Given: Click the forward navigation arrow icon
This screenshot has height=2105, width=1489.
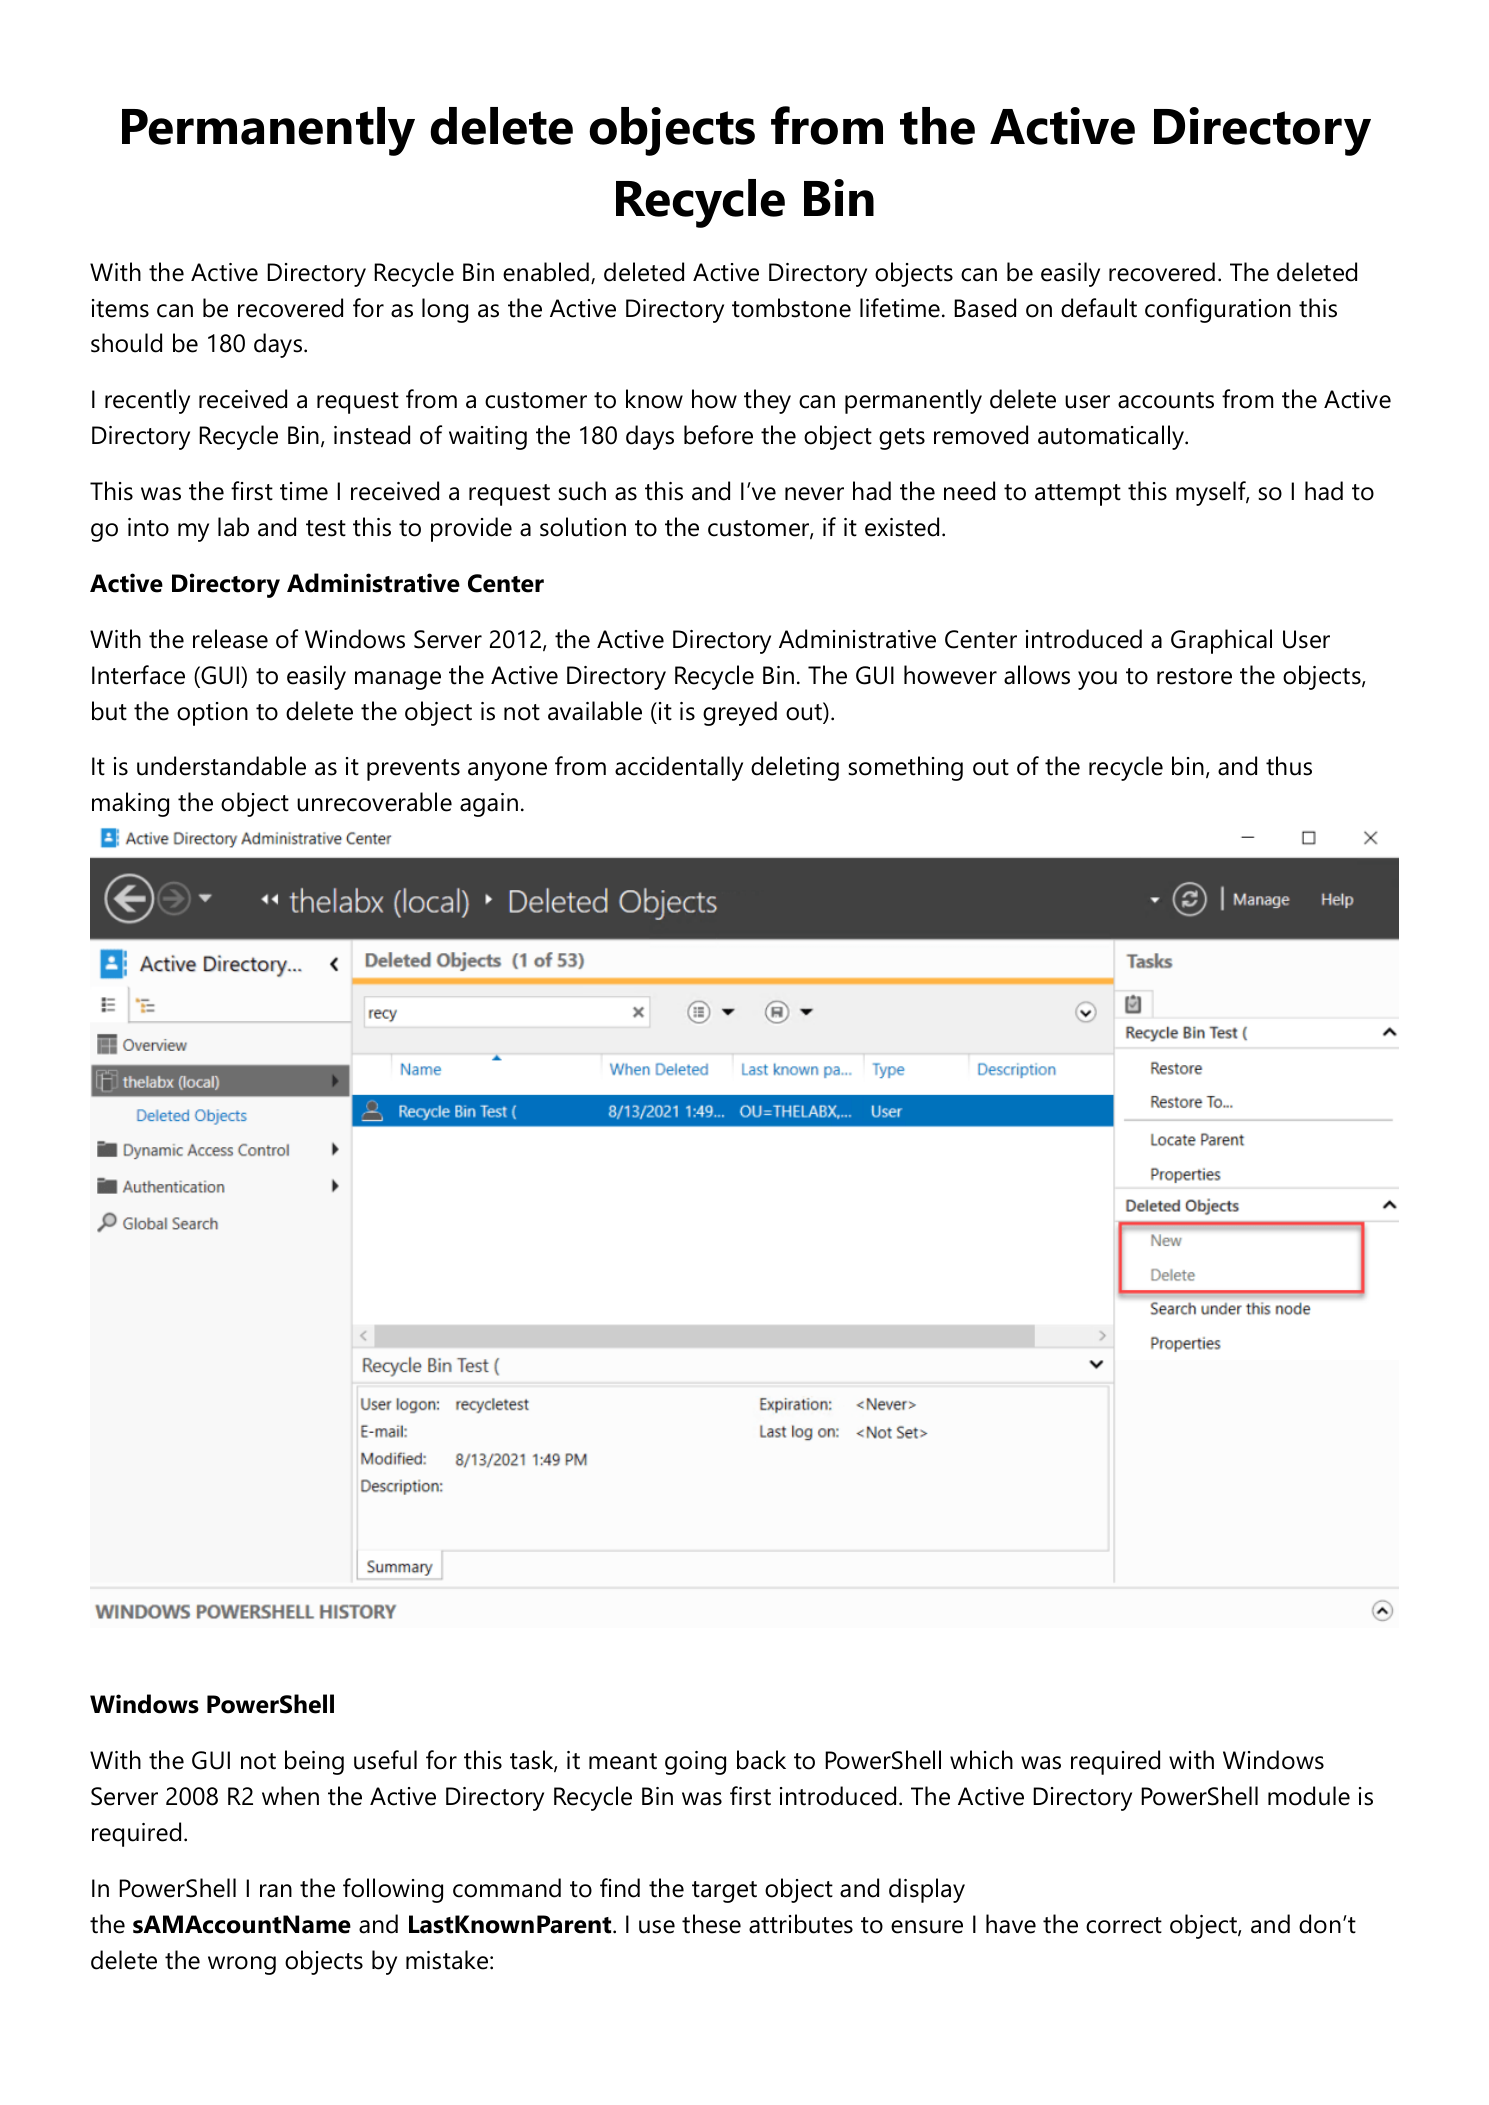Looking at the screenshot, I should click(174, 898).
